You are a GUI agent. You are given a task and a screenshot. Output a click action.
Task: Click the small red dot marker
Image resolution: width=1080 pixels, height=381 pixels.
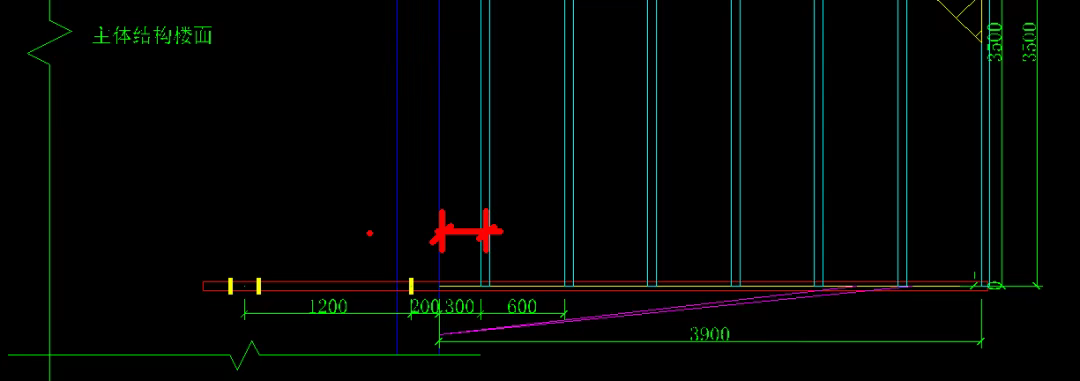[x=370, y=234]
